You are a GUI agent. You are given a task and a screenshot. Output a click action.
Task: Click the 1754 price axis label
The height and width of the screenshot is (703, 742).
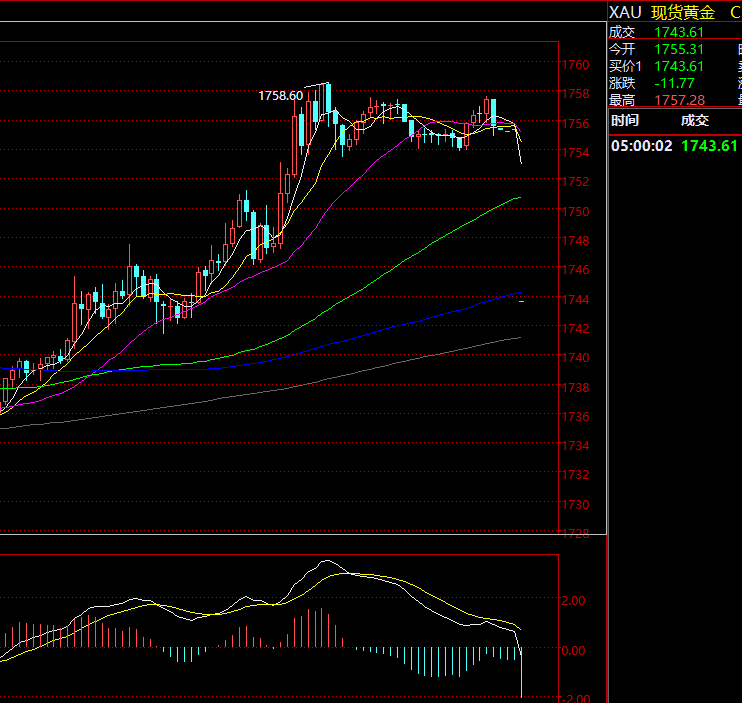tap(575, 153)
